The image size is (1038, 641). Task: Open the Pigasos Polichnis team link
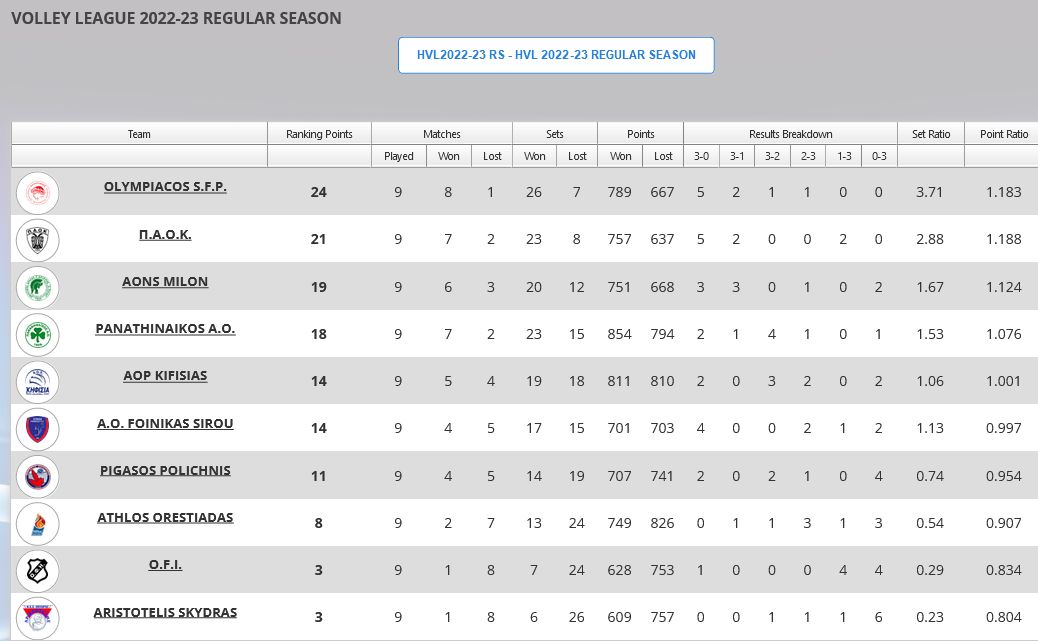pyautogui.click(x=165, y=470)
